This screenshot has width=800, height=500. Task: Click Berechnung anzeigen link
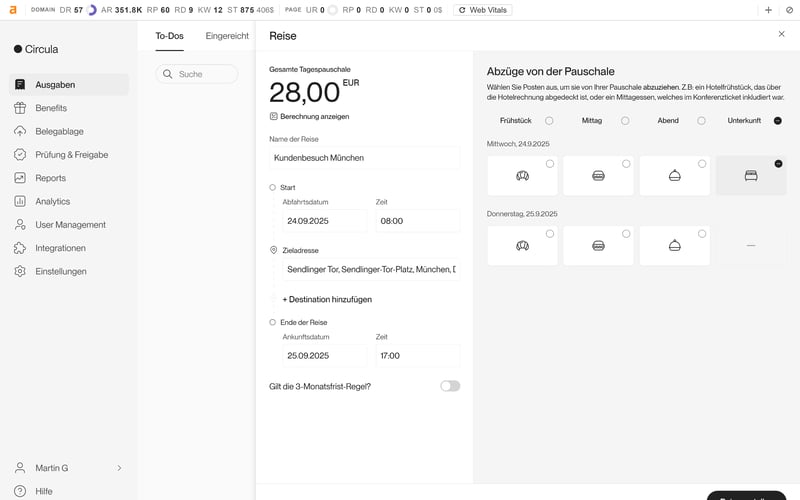pyautogui.click(x=314, y=117)
